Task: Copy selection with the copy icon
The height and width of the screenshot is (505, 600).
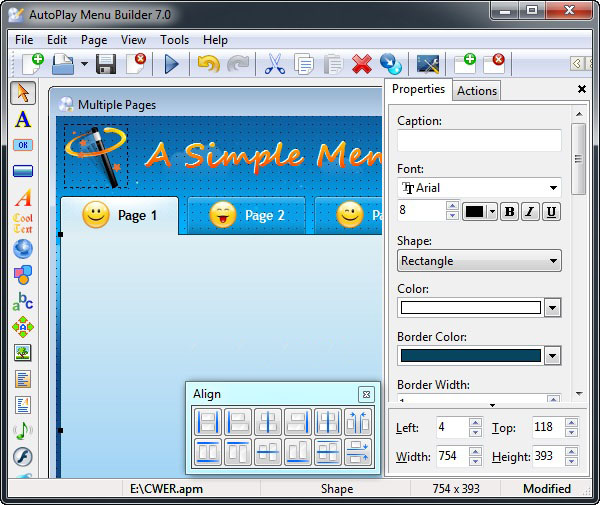Action: coord(304,64)
